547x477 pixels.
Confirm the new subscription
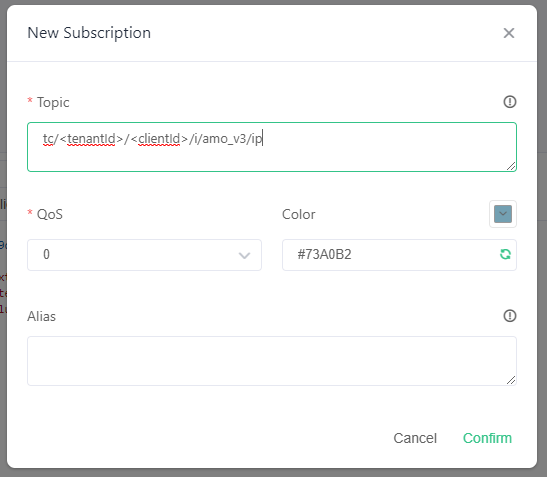pyautogui.click(x=487, y=438)
